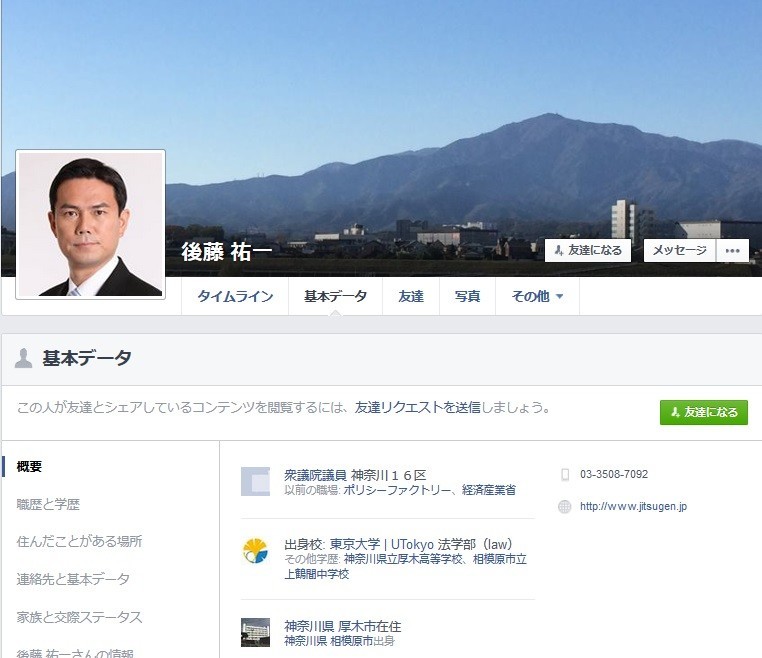The image size is (762, 658).
Task: Click the workplace placeholder icon
Action: click(256, 481)
